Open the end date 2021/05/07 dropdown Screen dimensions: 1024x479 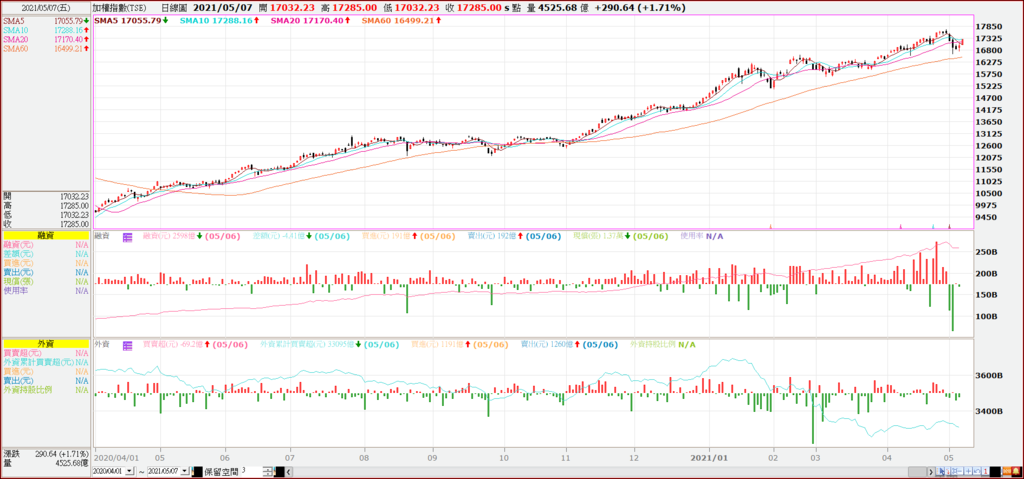[185, 471]
